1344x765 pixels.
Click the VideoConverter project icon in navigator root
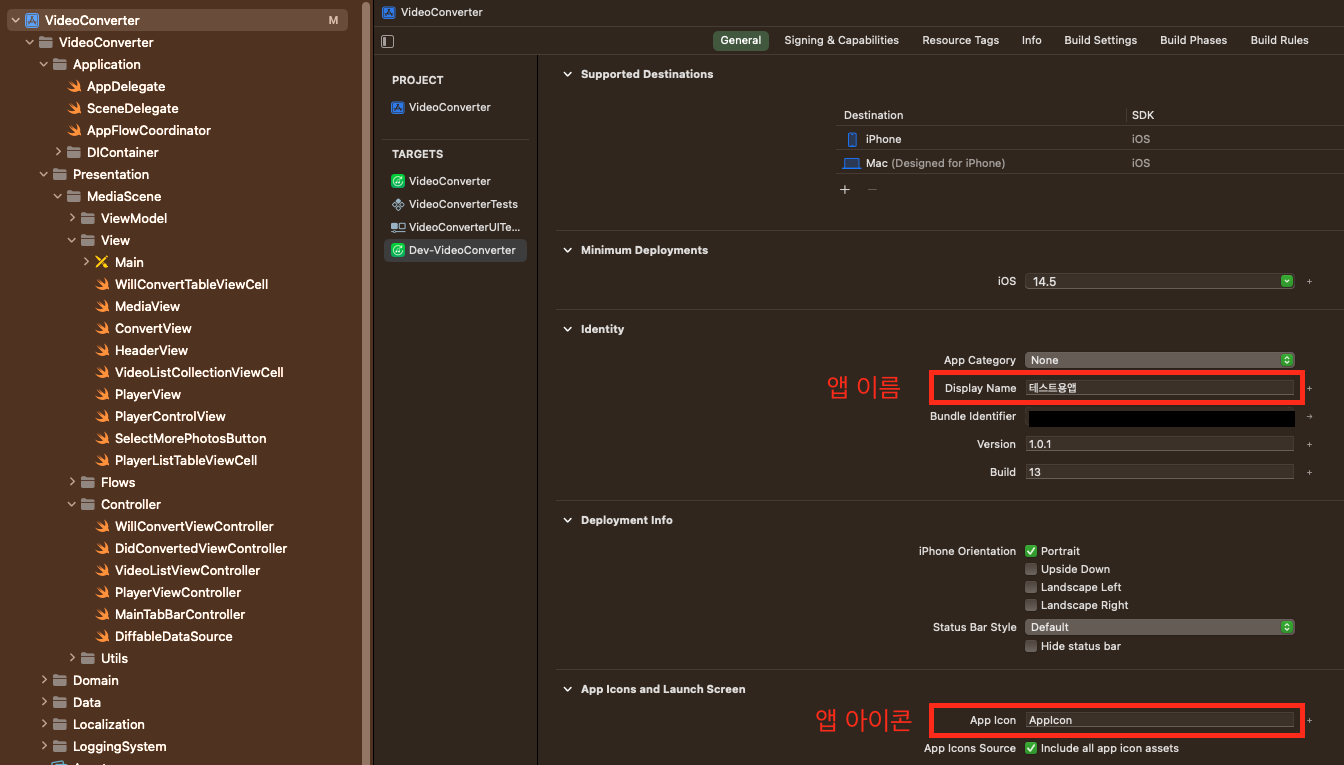(32, 21)
